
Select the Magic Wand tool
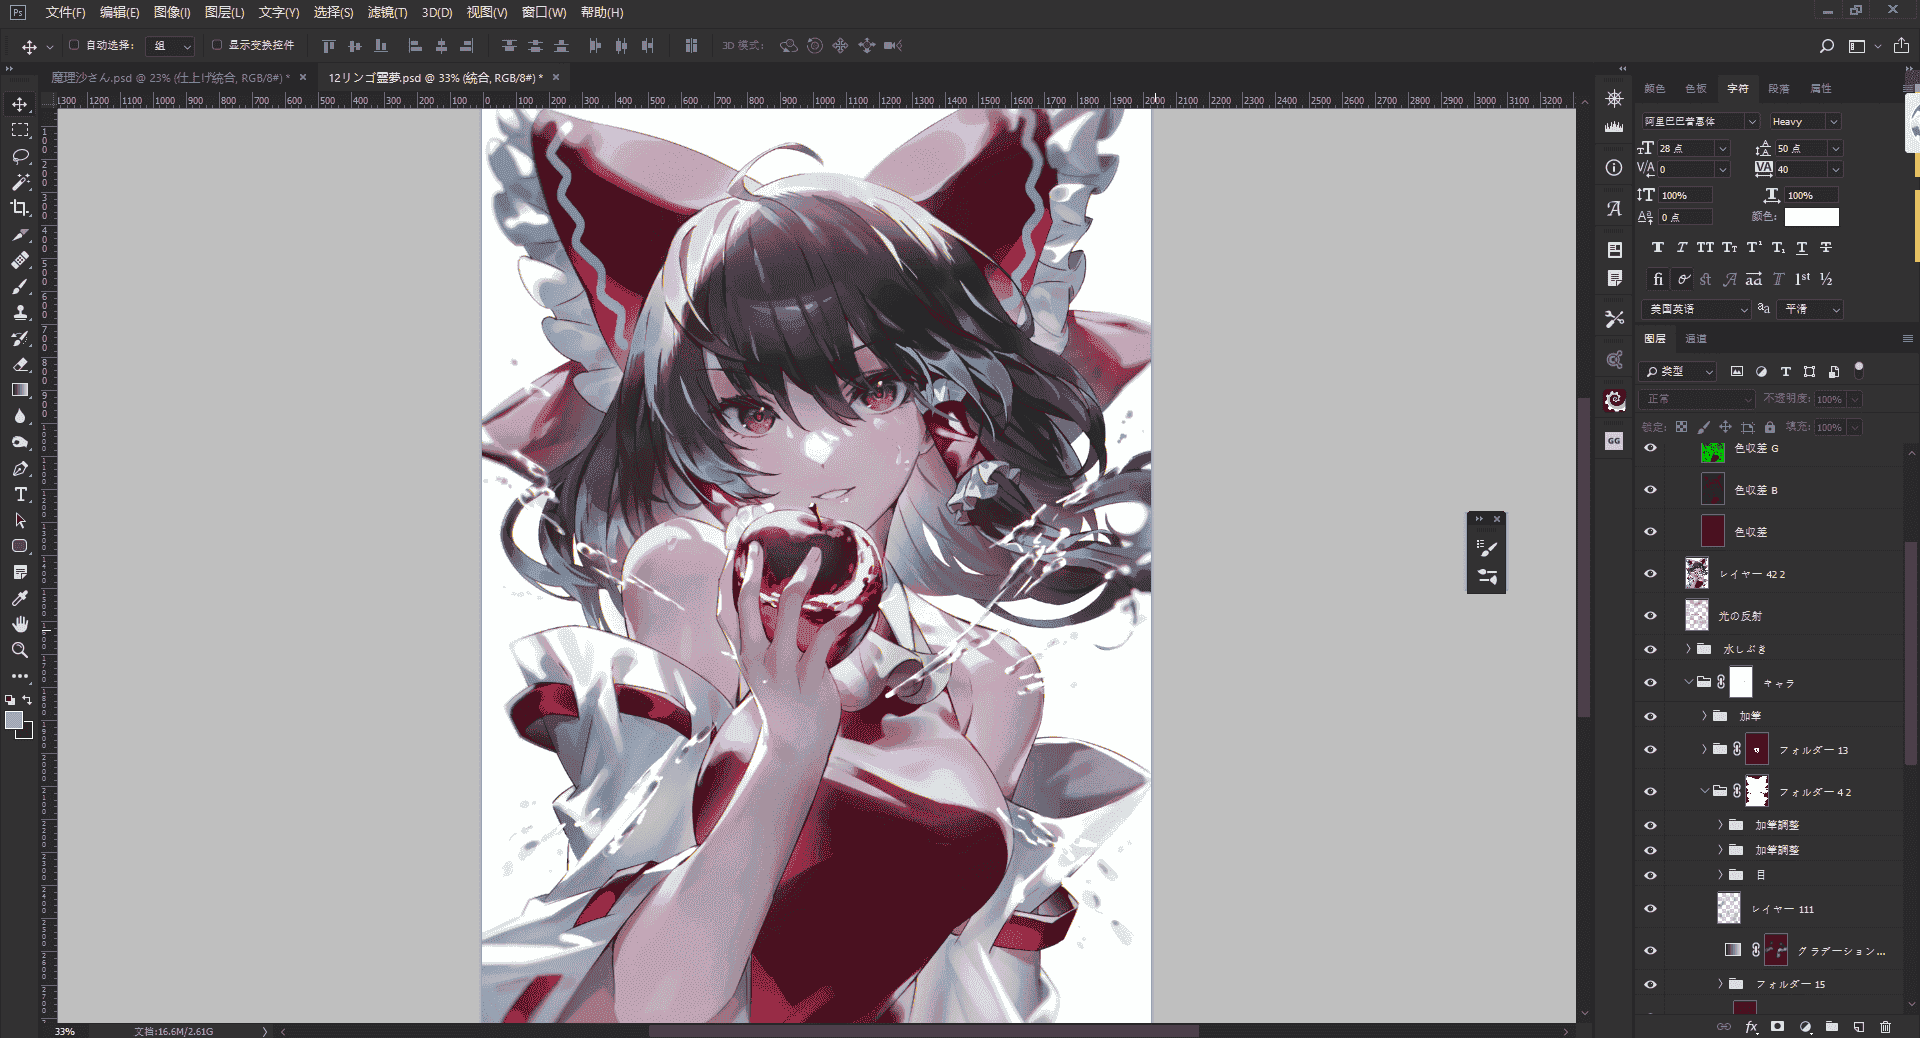(x=20, y=182)
